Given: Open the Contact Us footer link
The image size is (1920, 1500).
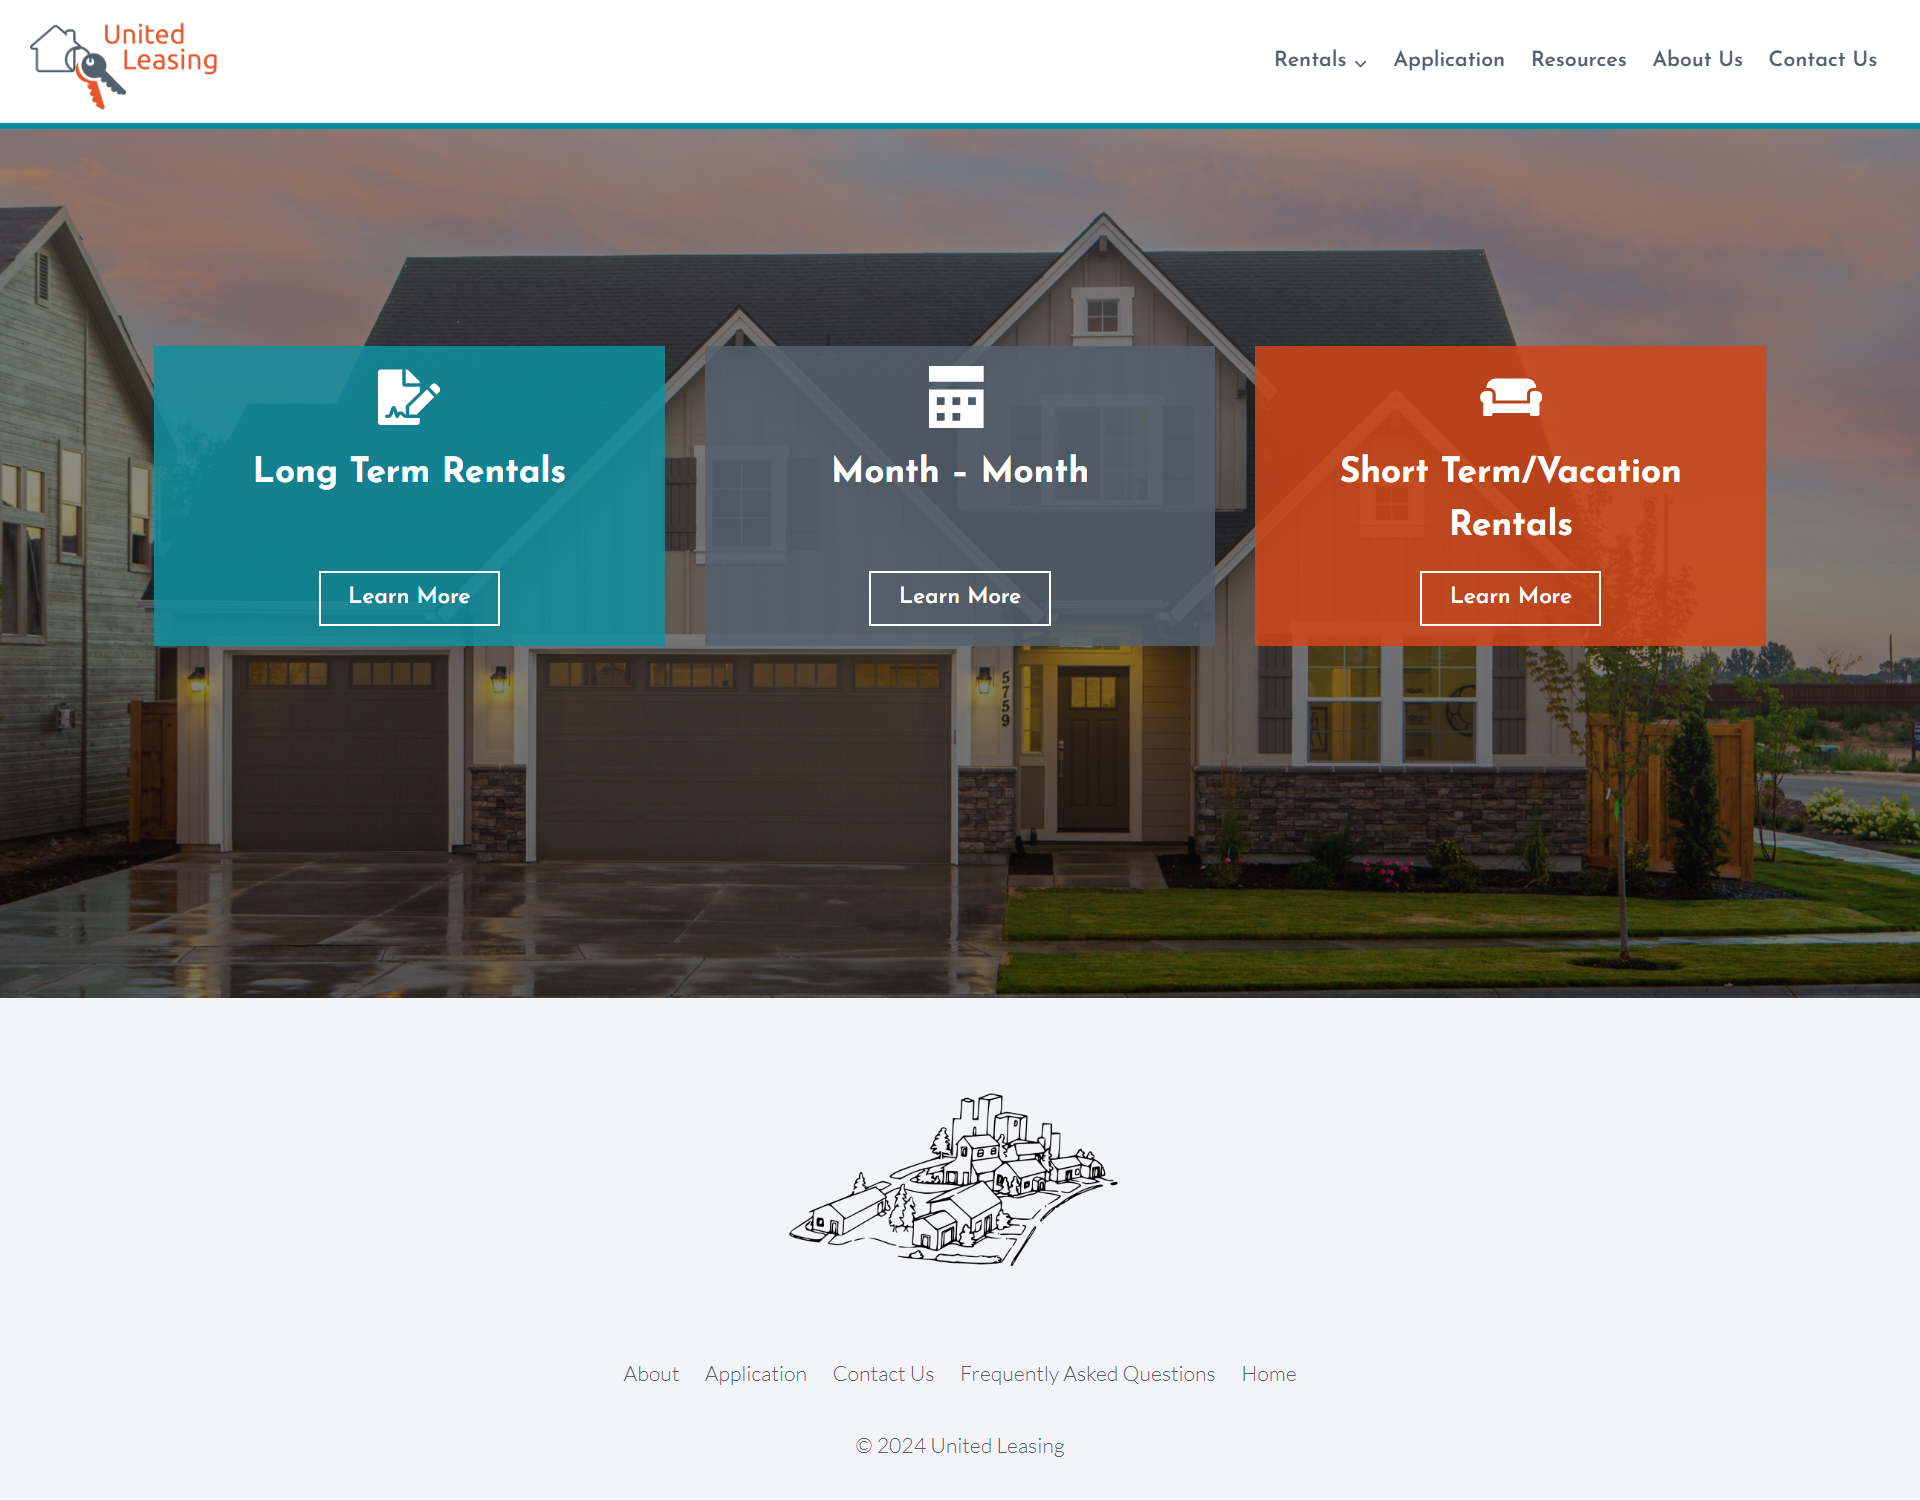Looking at the screenshot, I should 882,1372.
